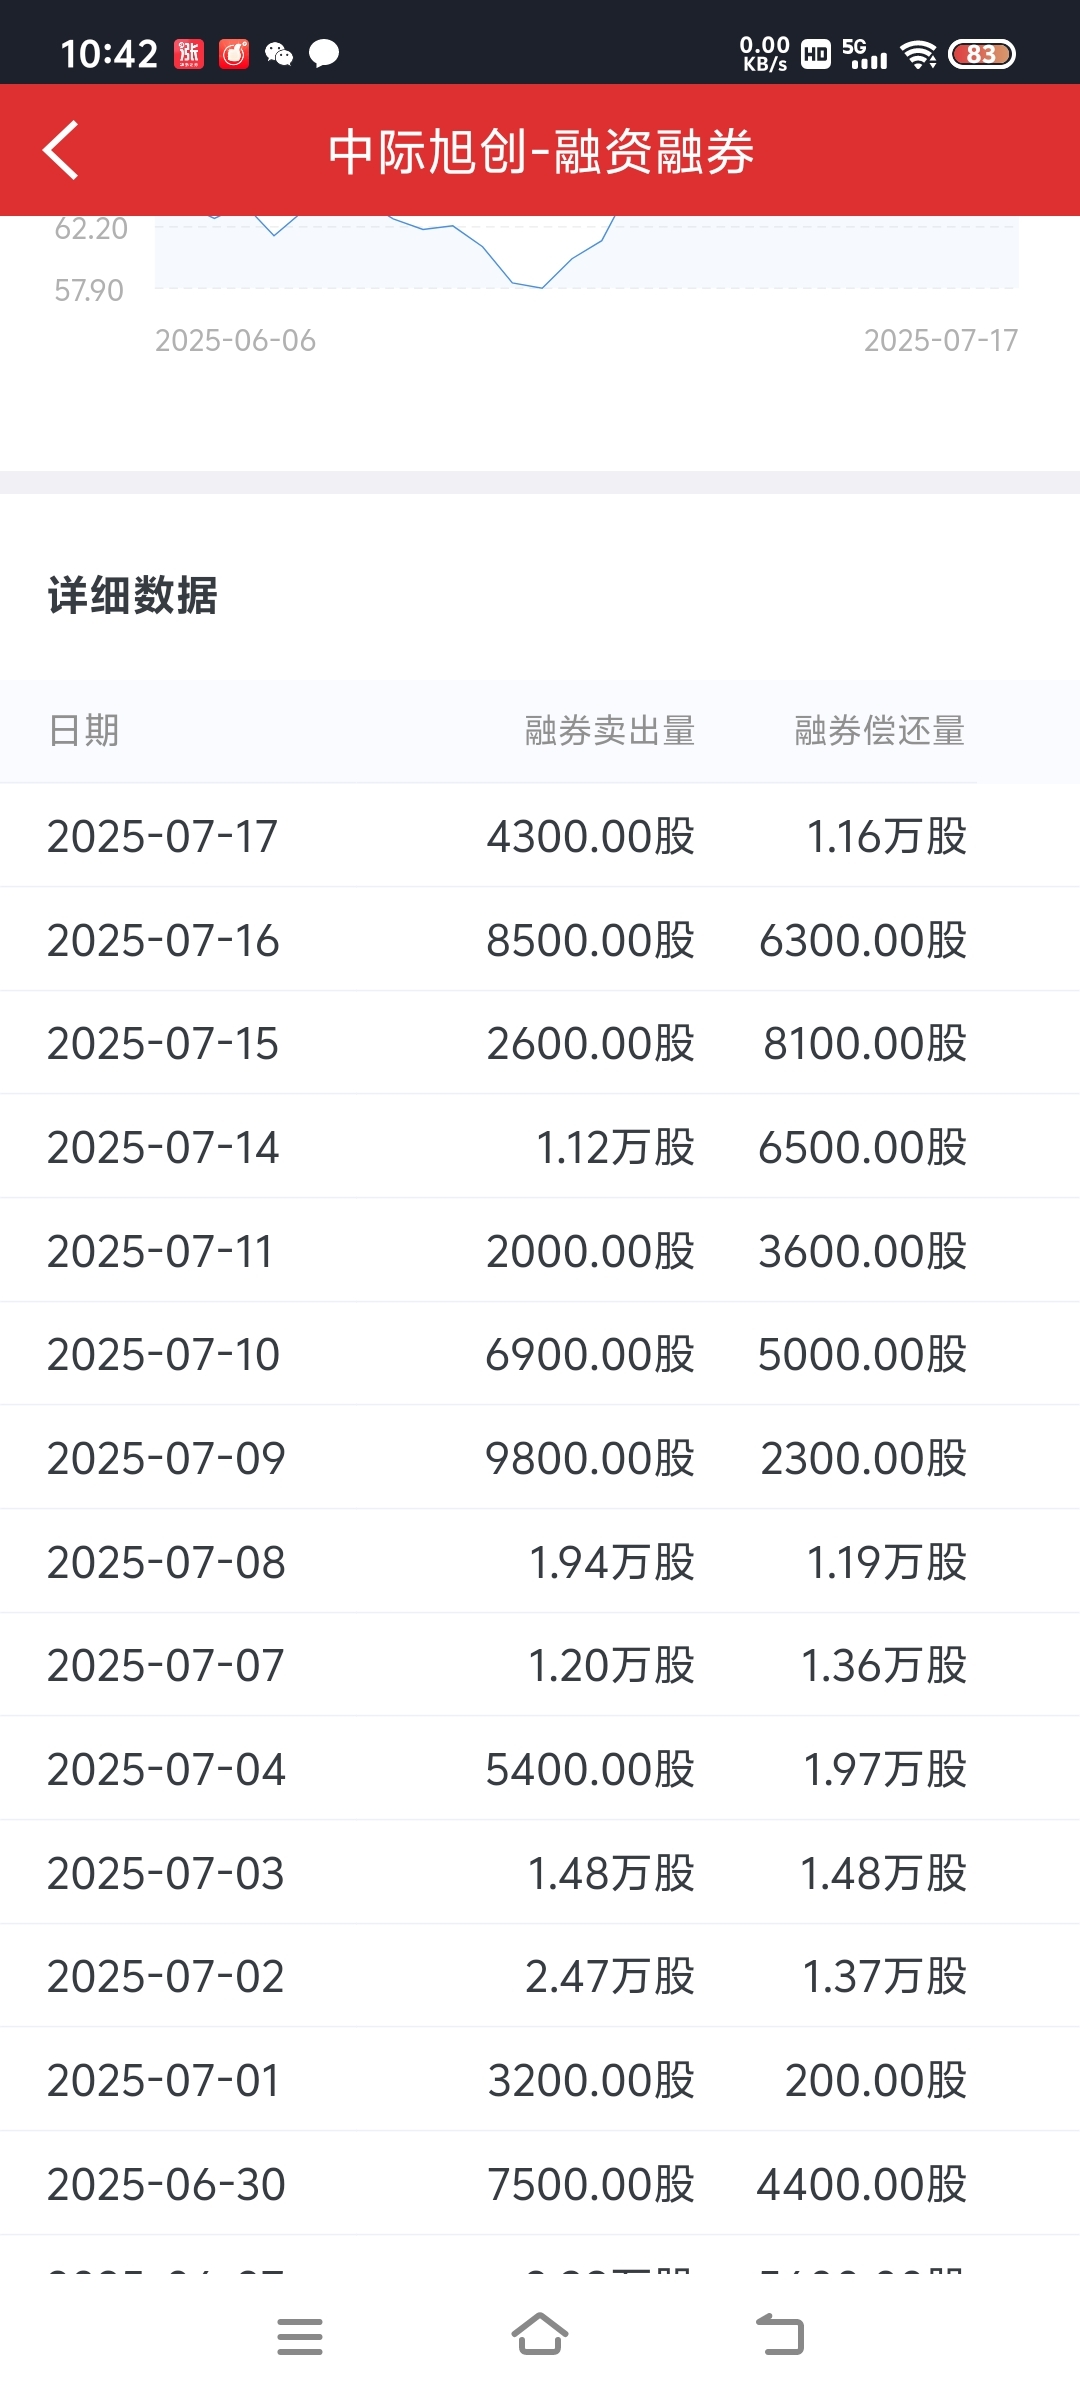This screenshot has width=1080, height=2400.
Task: Select the 2025-07-01 data row
Action: (x=540, y=2080)
